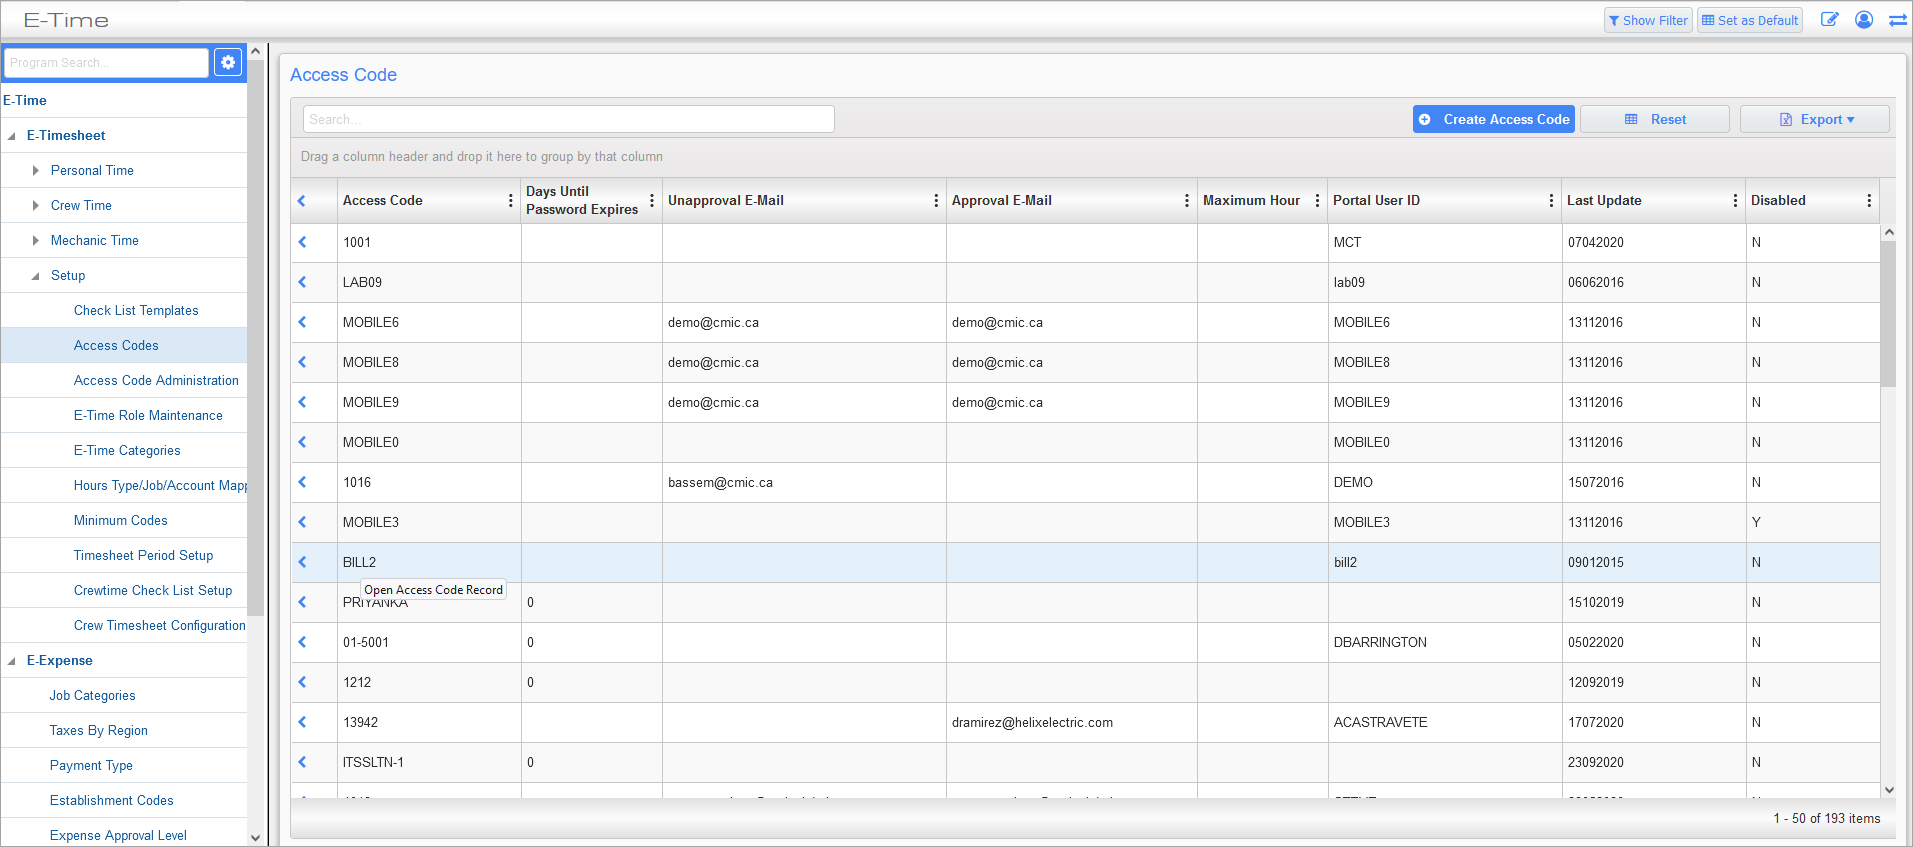Select the DBARRINGTON portal user cell
The image size is (1913, 847).
coord(1445,642)
